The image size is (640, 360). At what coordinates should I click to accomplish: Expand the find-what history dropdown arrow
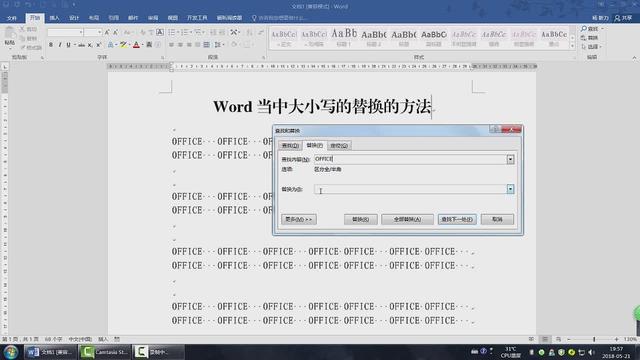510,159
